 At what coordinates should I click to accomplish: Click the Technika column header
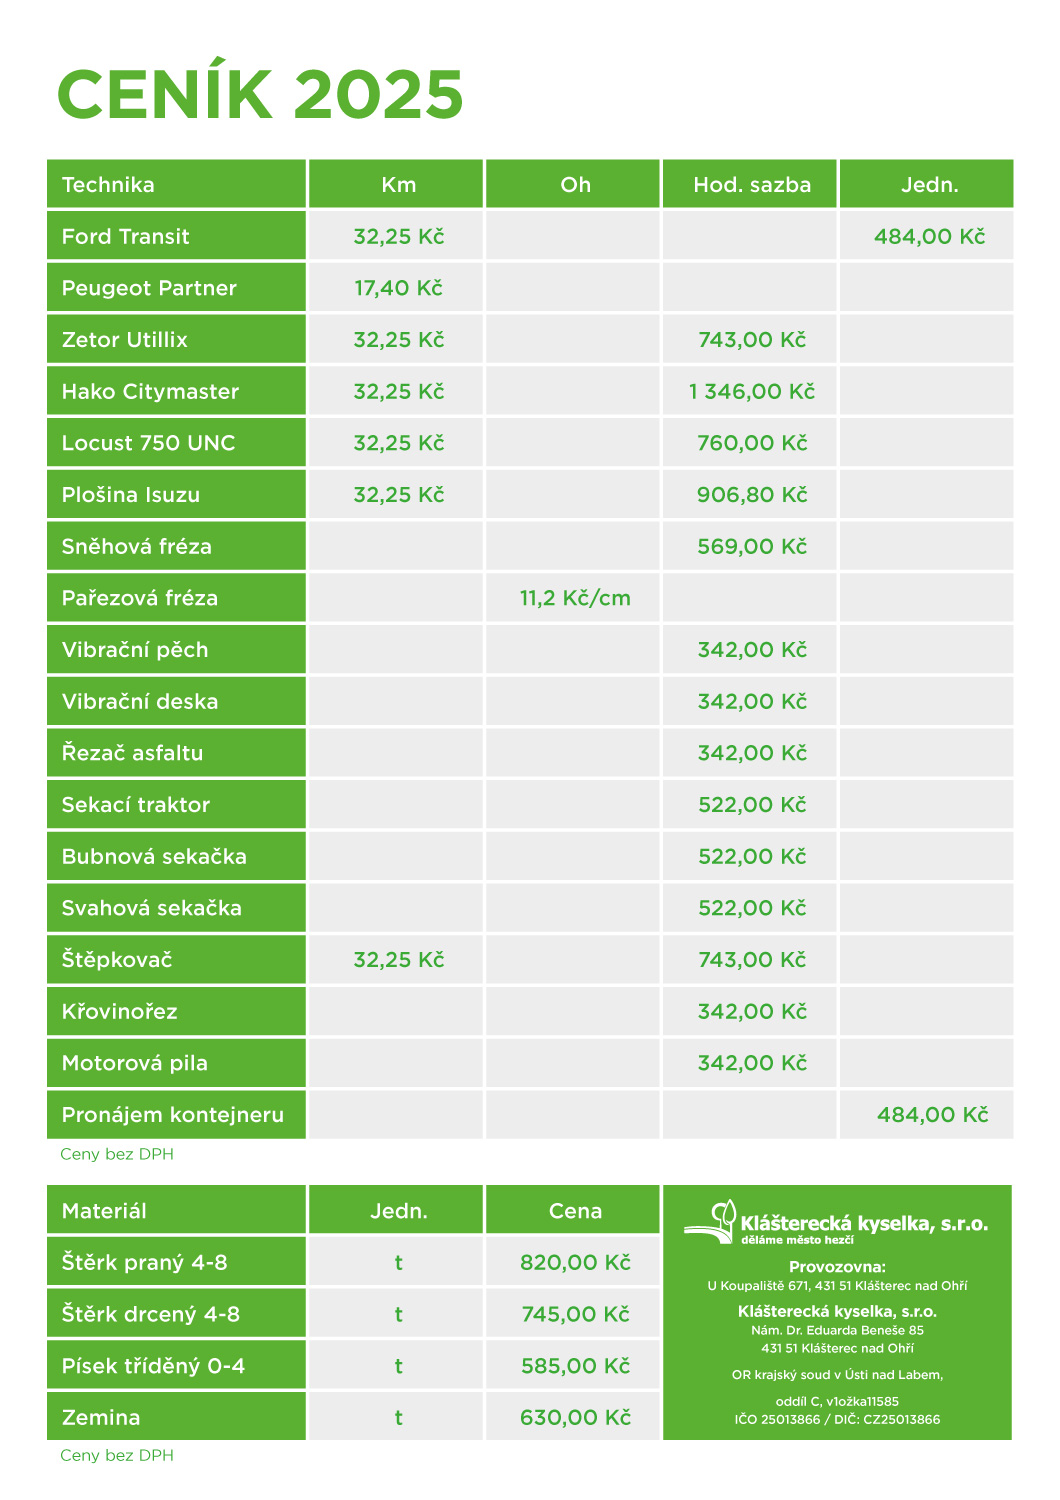pyautogui.click(x=176, y=184)
